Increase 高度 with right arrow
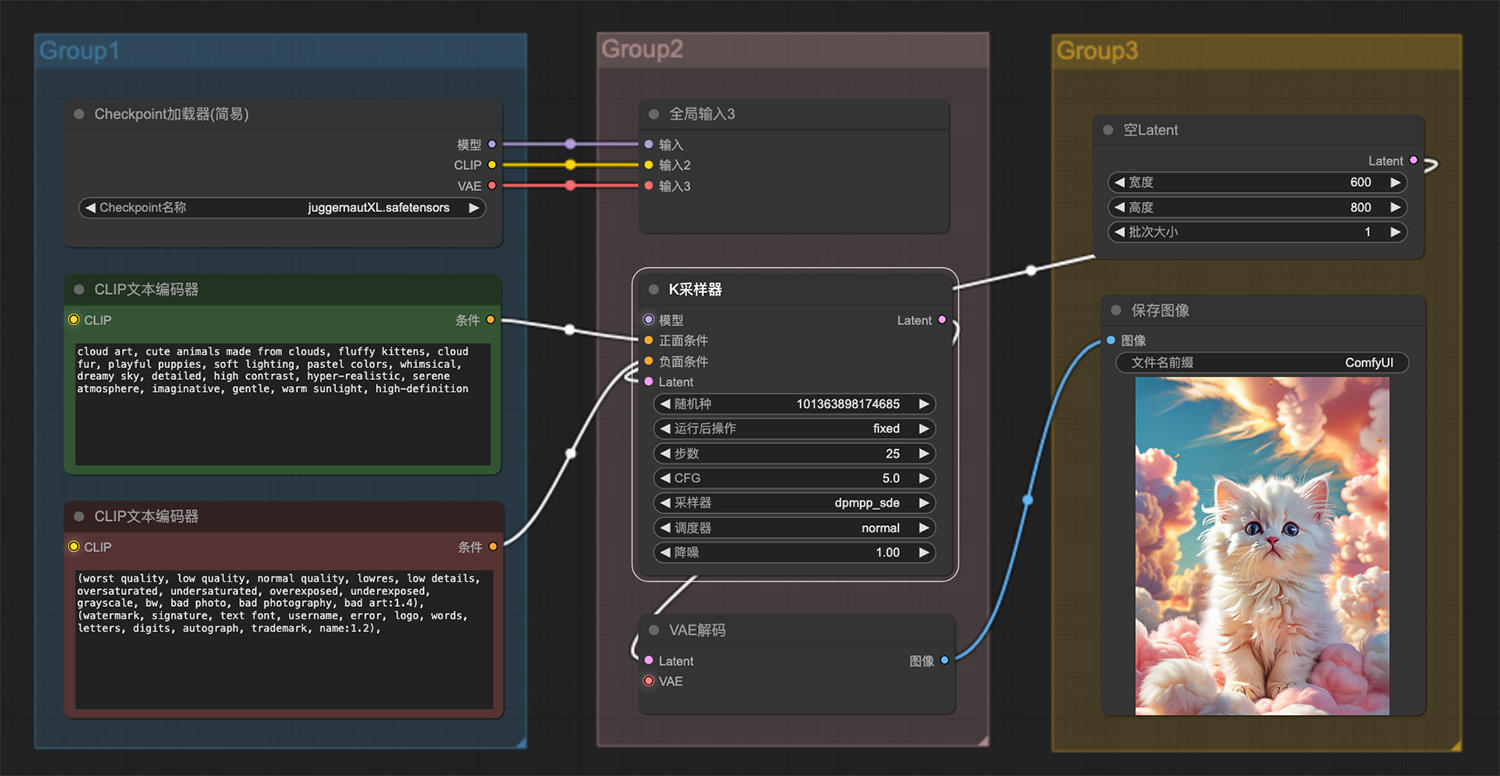Viewport: 1500px width, 776px height. pos(1395,207)
